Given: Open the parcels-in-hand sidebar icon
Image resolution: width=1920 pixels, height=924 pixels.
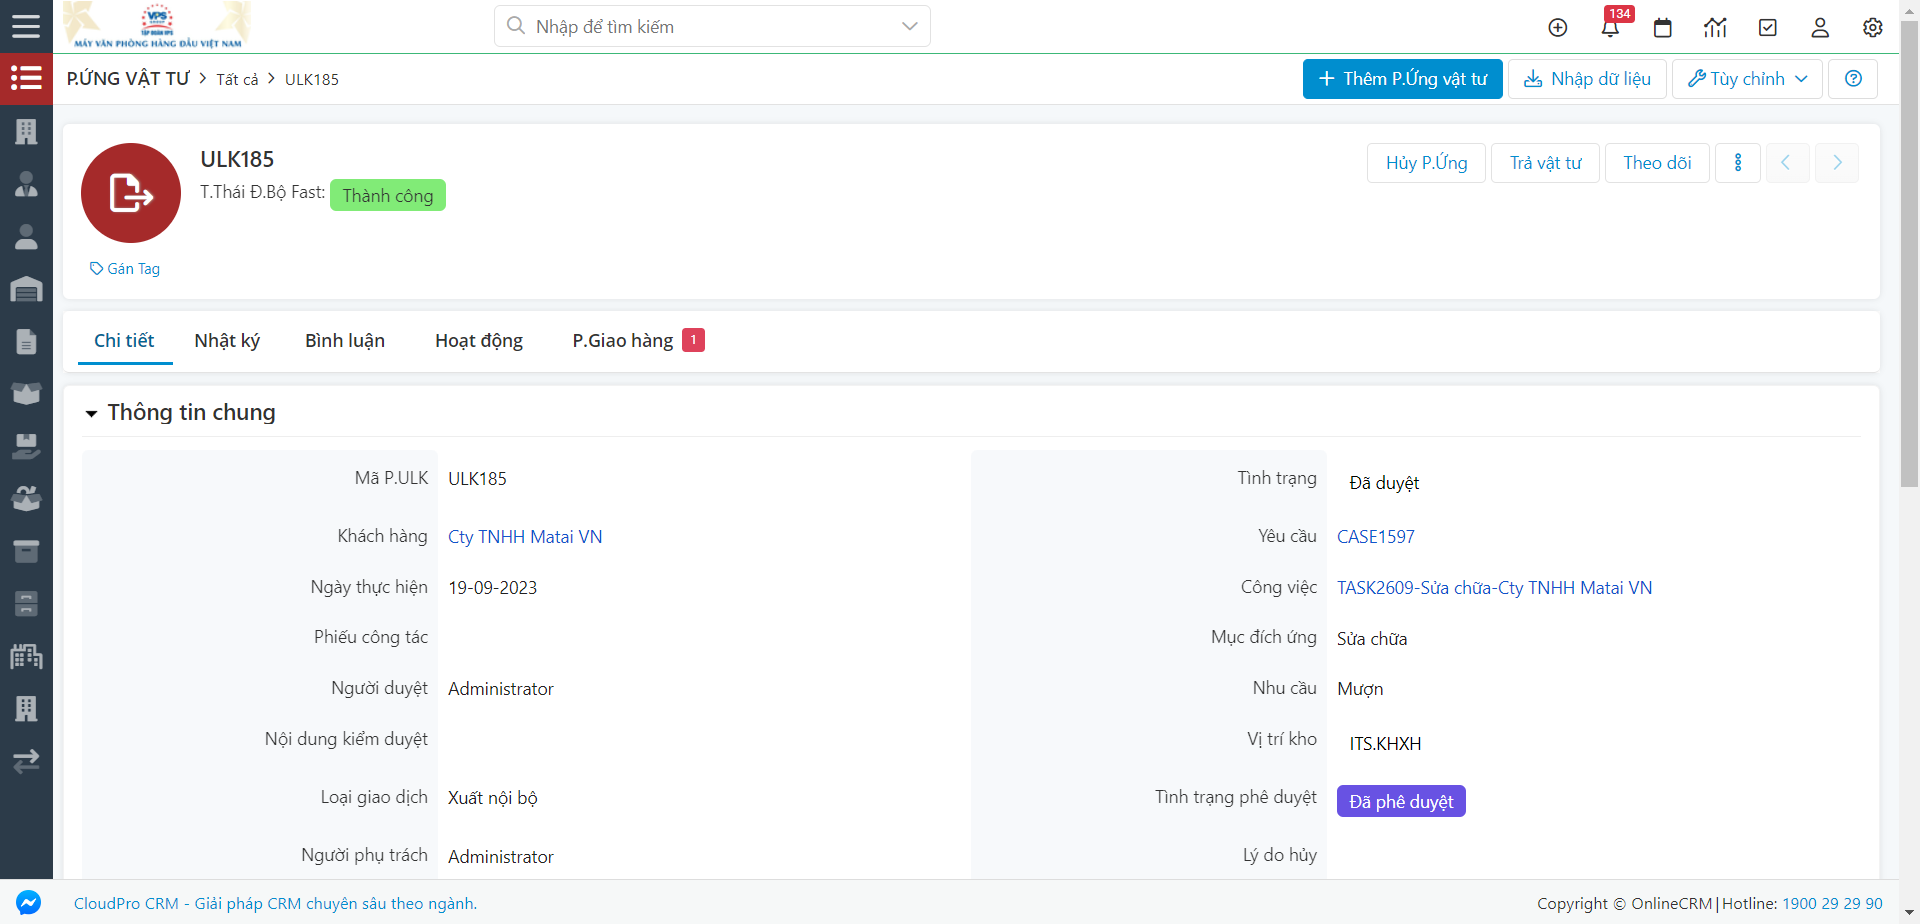Looking at the screenshot, I should tap(26, 499).
